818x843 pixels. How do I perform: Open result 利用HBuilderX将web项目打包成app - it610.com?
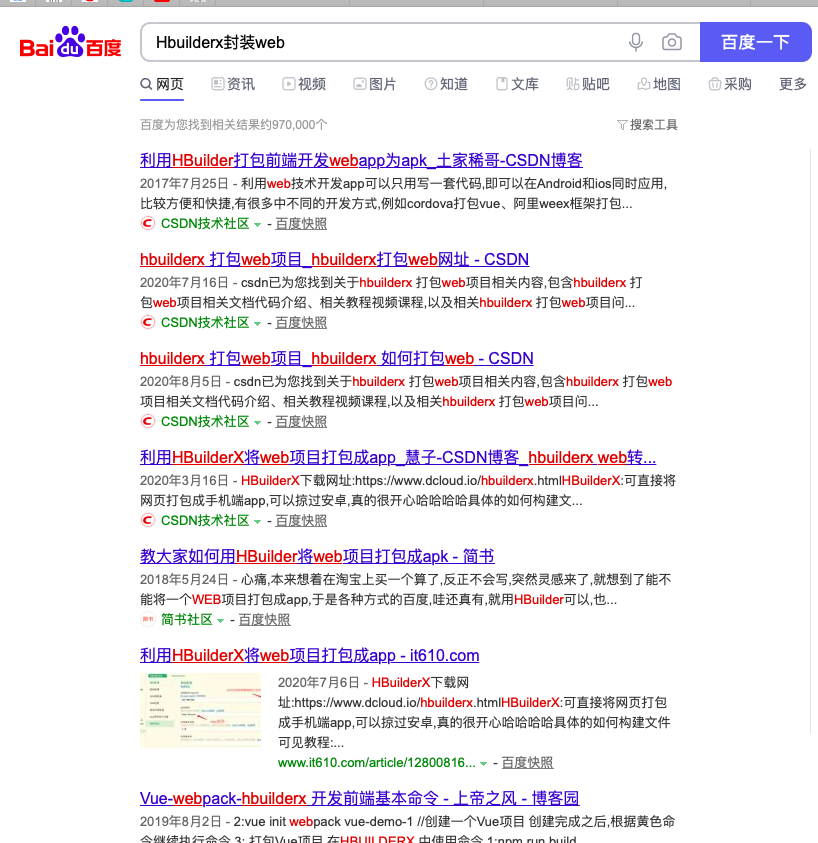[x=309, y=655]
